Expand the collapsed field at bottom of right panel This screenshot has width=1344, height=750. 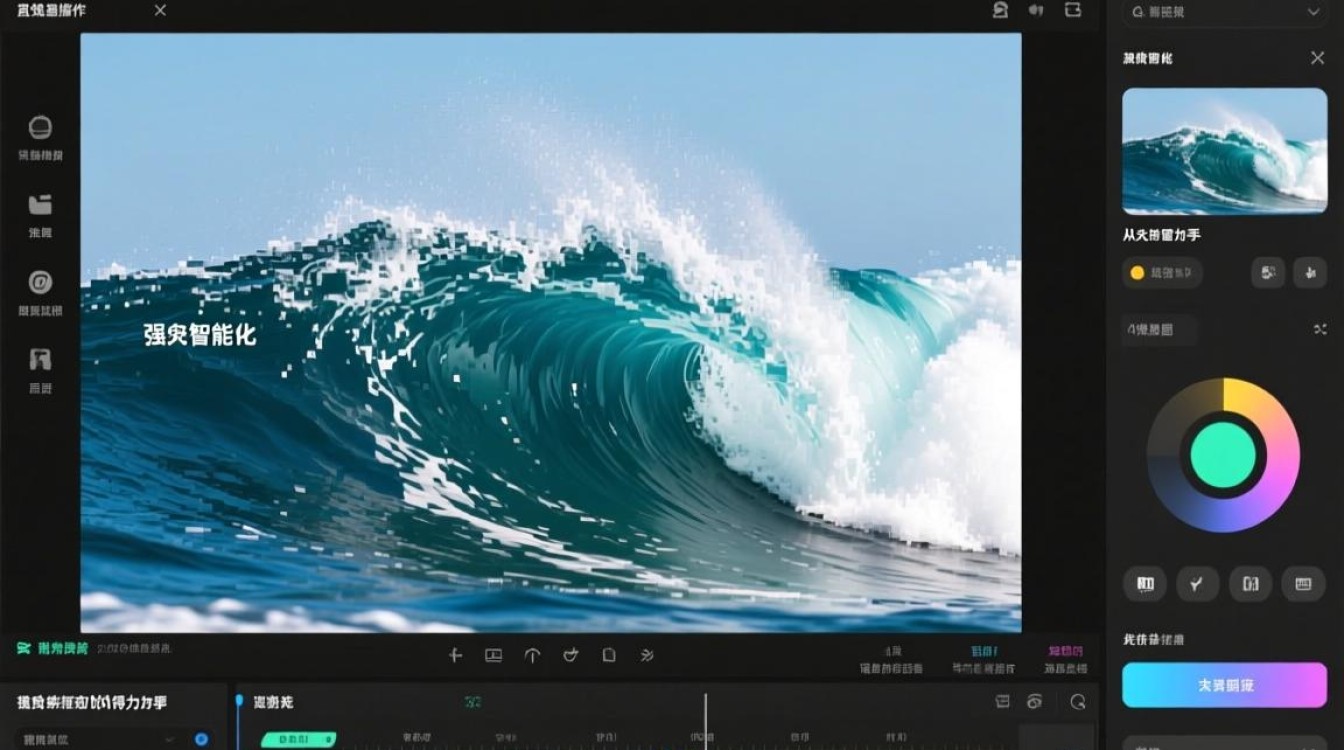pos(1224,742)
